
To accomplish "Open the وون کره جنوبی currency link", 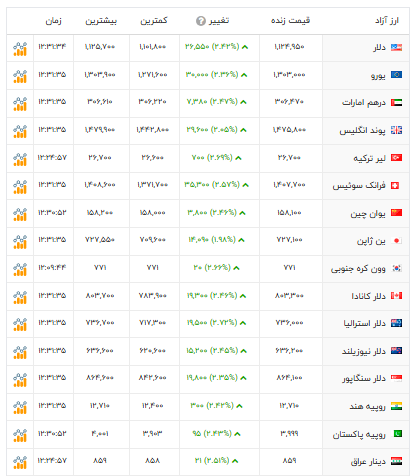I will coord(358,269).
